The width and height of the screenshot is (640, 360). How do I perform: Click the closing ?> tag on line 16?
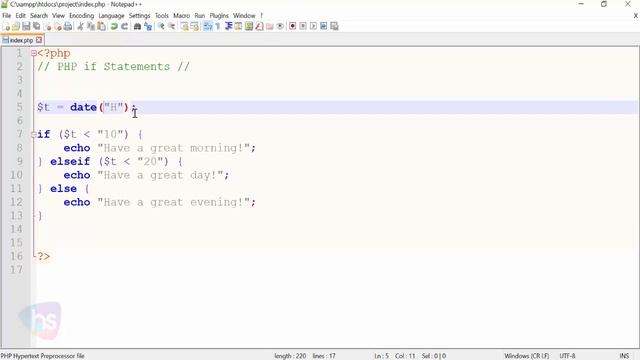point(44,256)
